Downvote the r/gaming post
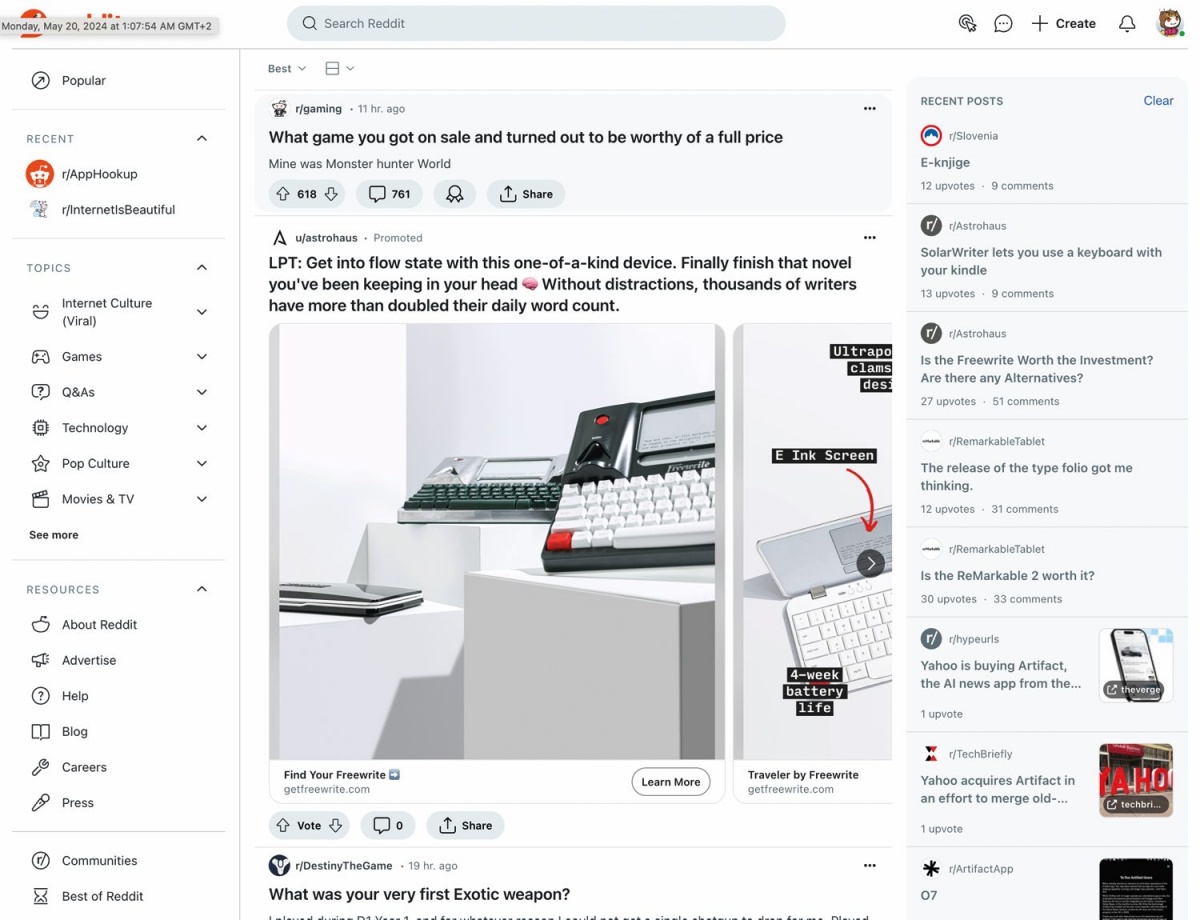This screenshot has width=1200, height=920. point(331,194)
